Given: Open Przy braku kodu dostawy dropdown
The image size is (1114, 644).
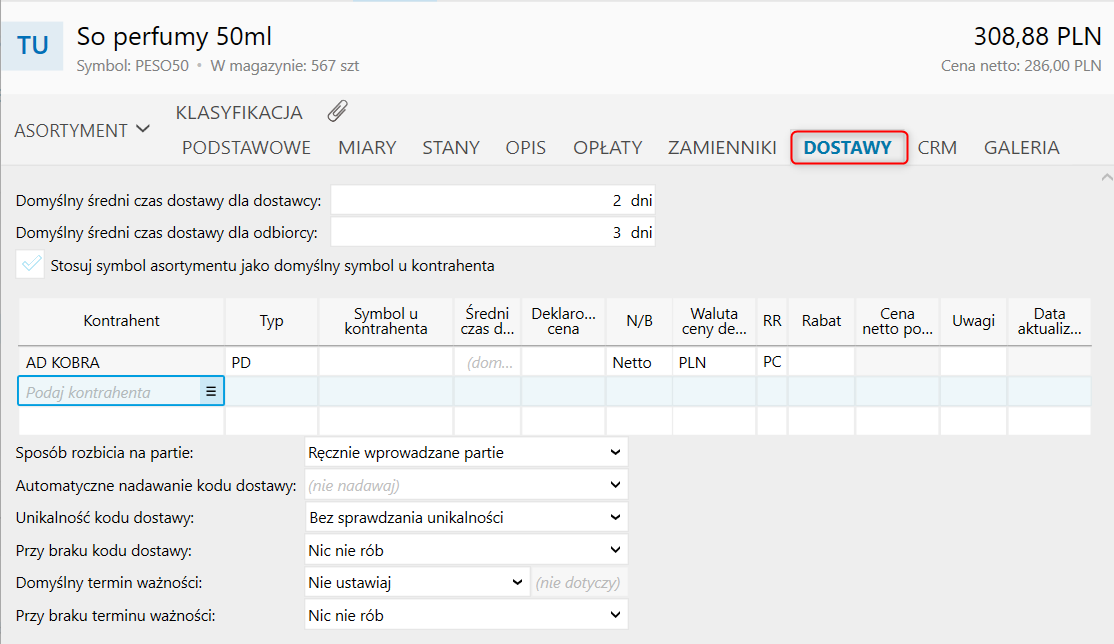Looking at the screenshot, I should click(x=466, y=550).
